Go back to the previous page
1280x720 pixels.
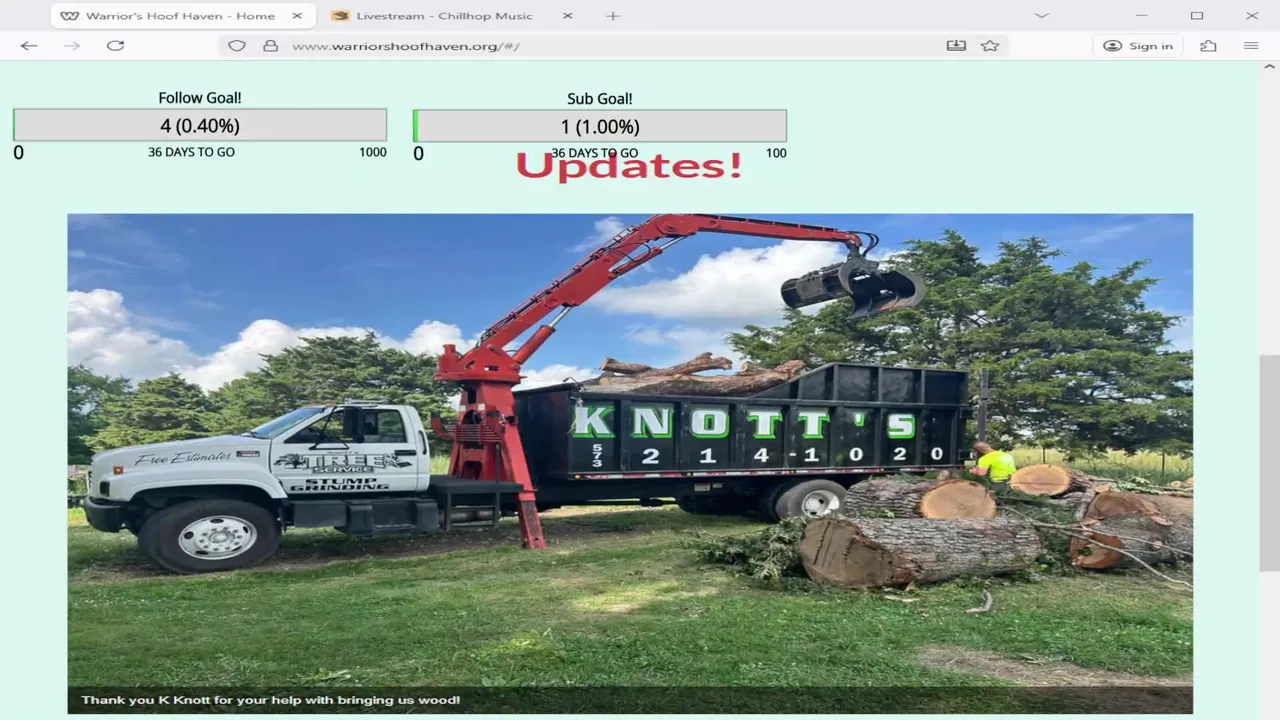coord(29,46)
